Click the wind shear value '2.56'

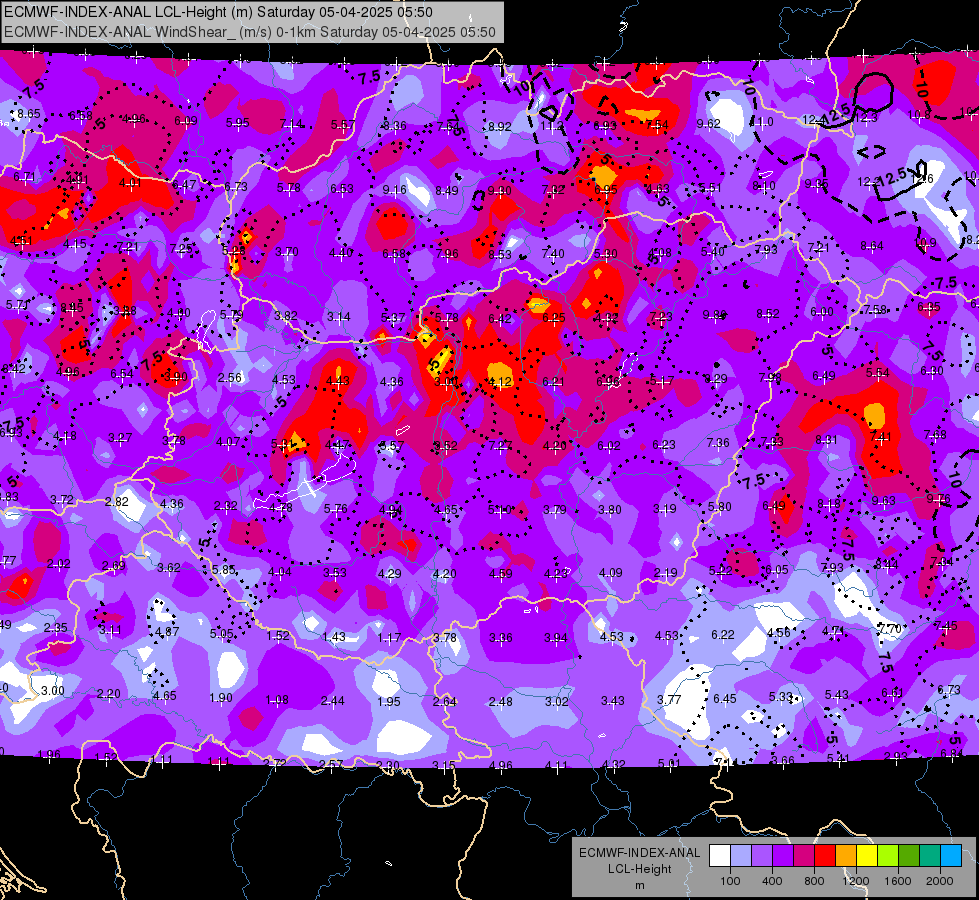tap(230, 378)
